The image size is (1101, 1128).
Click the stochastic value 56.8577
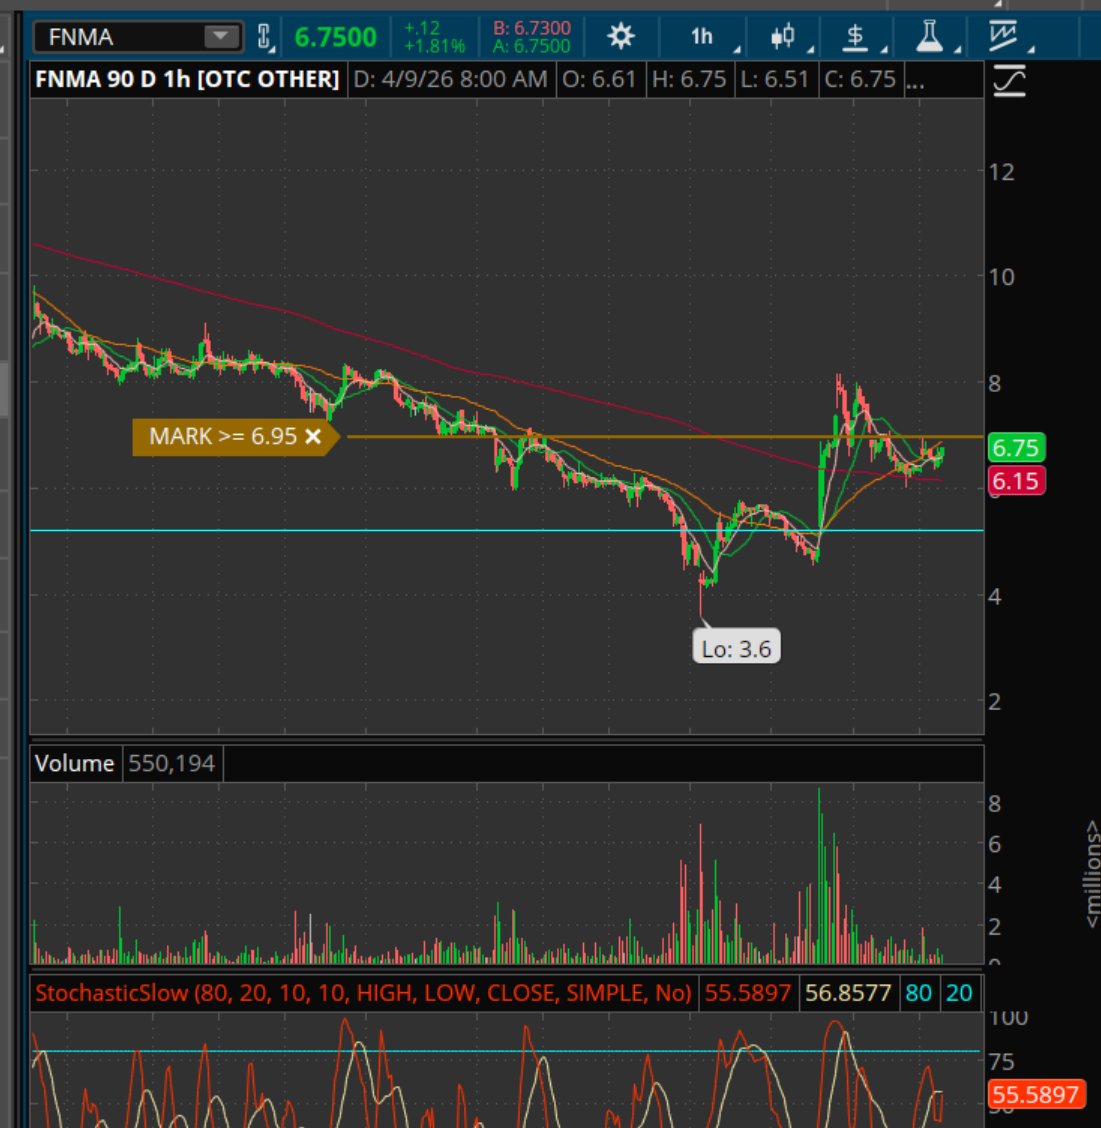(848, 993)
